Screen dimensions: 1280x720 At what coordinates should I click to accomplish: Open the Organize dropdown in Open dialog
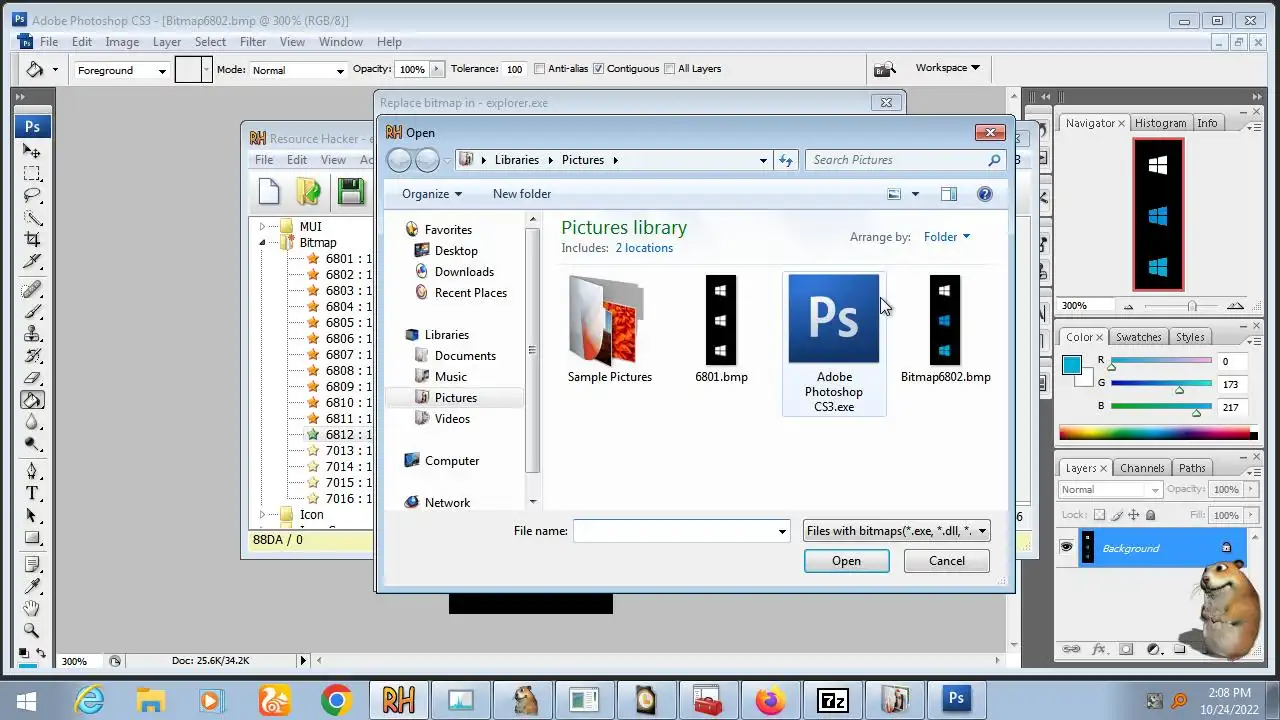432,194
